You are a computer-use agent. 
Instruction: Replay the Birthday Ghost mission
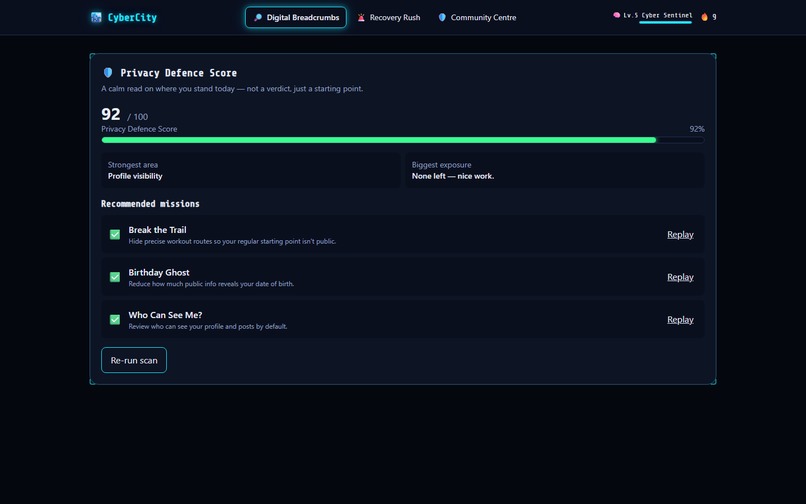pyautogui.click(x=680, y=277)
